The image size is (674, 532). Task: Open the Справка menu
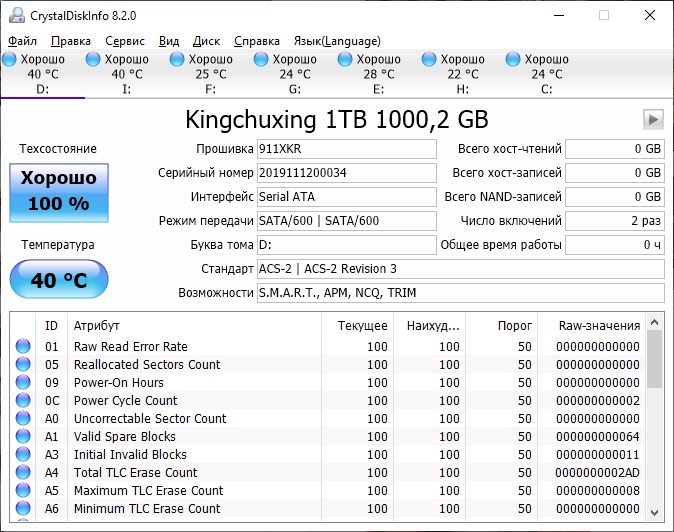[x=257, y=41]
